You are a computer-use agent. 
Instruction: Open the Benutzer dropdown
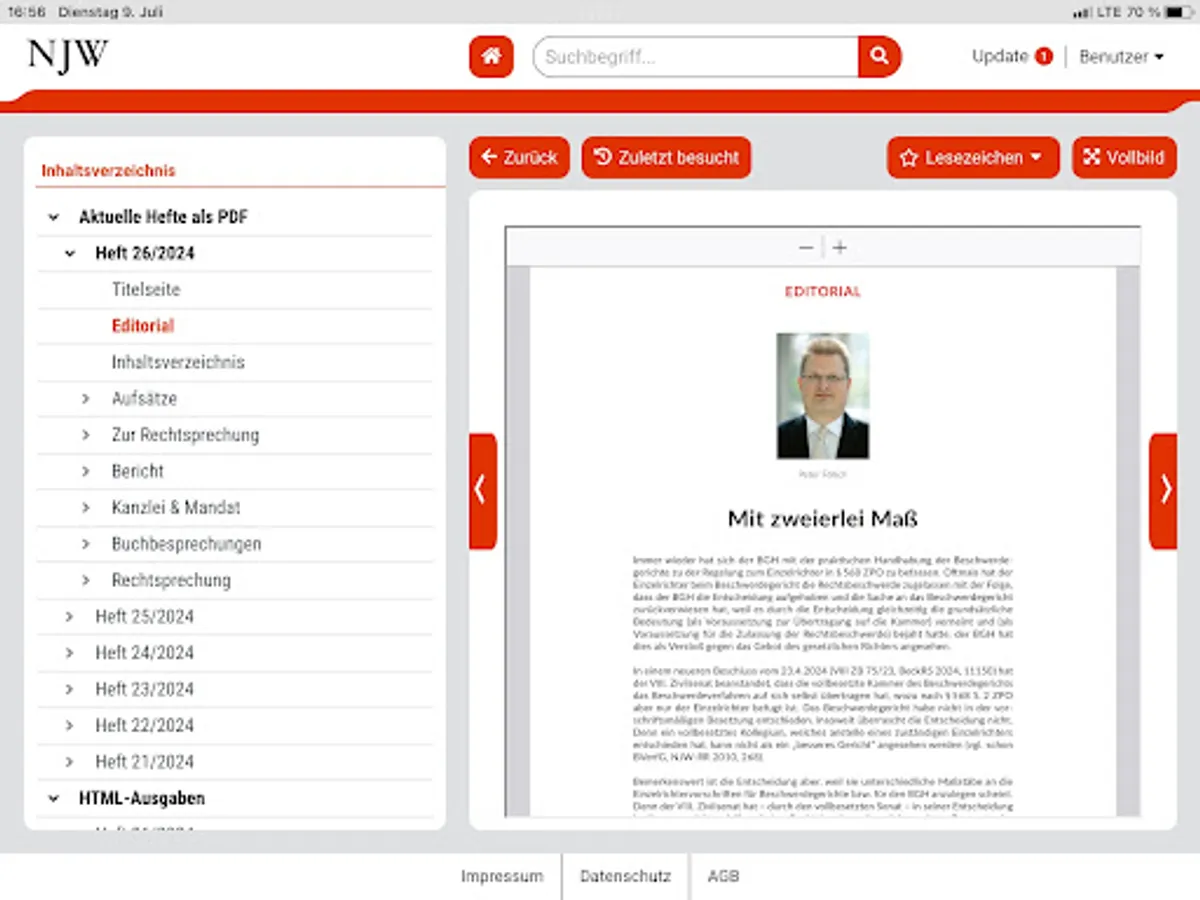click(1122, 57)
